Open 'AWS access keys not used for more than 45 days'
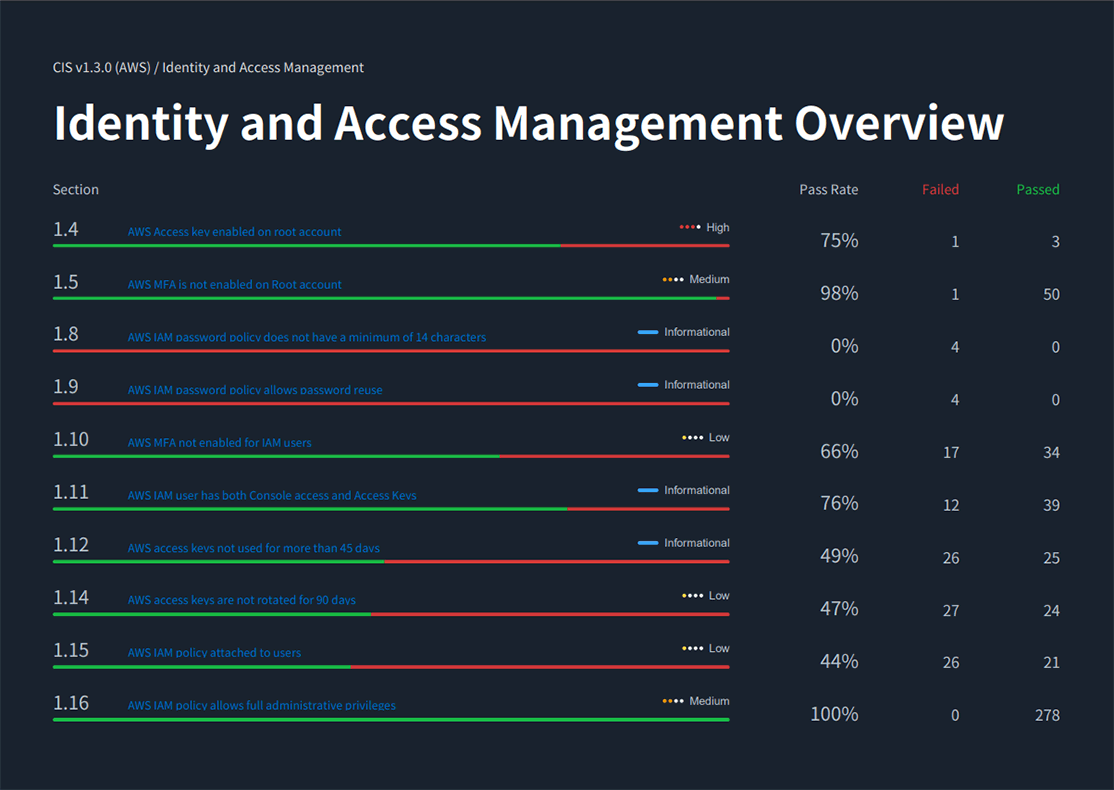The height and width of the screenshot is (790, 1114). (254, 548)
